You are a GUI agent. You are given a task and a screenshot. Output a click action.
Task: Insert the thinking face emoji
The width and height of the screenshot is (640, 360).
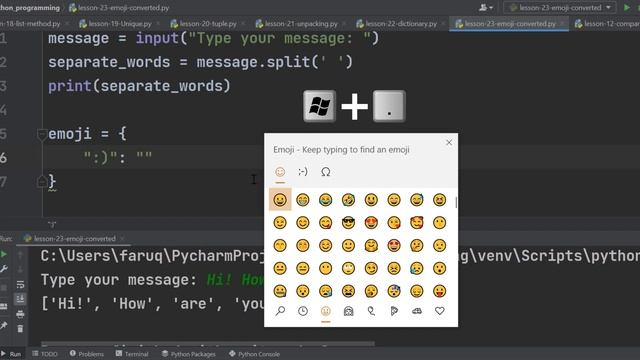(417, 245)
